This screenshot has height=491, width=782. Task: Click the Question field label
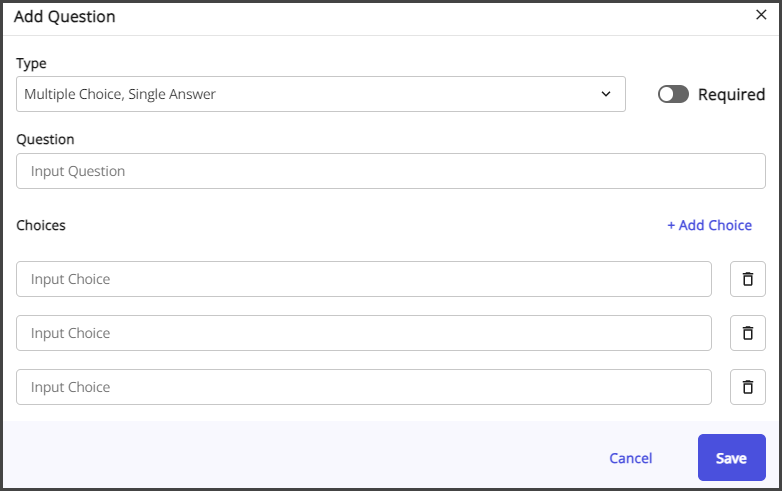click(45, 140)
